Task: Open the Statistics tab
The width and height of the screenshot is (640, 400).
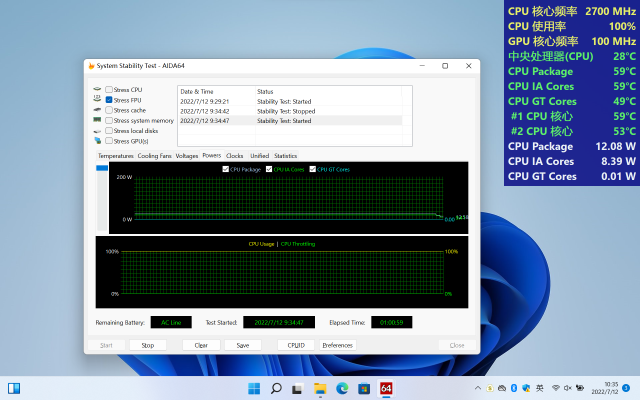Action: point(285,156)
